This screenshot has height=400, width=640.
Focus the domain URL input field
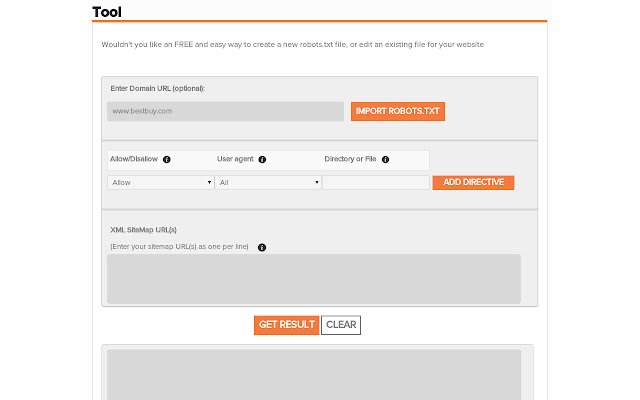click(225, 111)
